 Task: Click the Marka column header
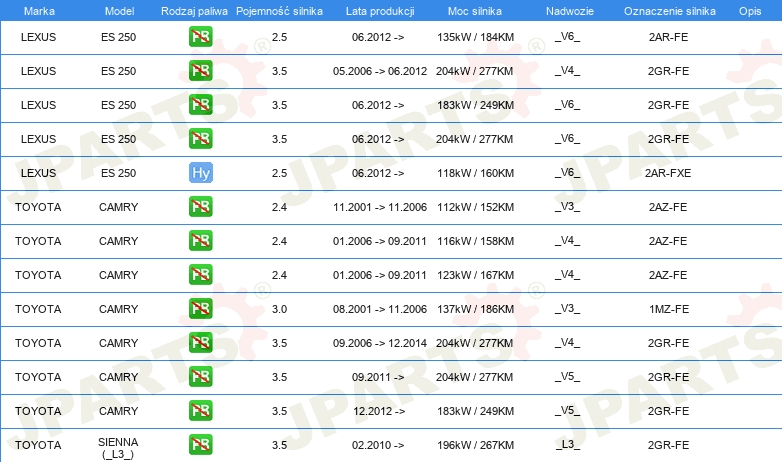(x=39, y=11)
